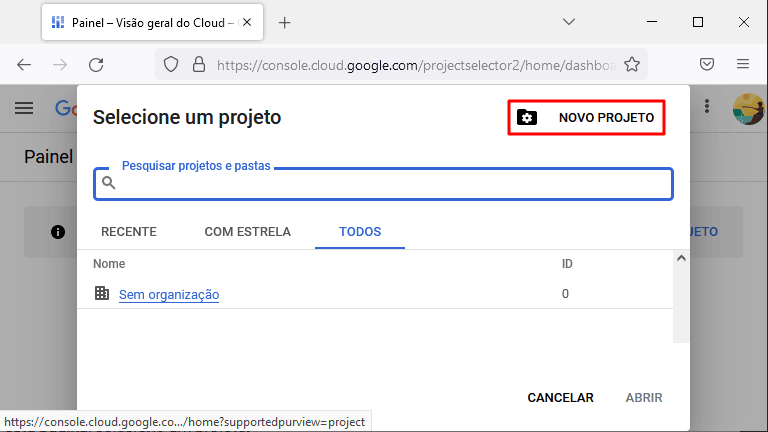Viewport: 768px width, 432px height.
Task: Click the user account avatar
Action: click(748, 109)
